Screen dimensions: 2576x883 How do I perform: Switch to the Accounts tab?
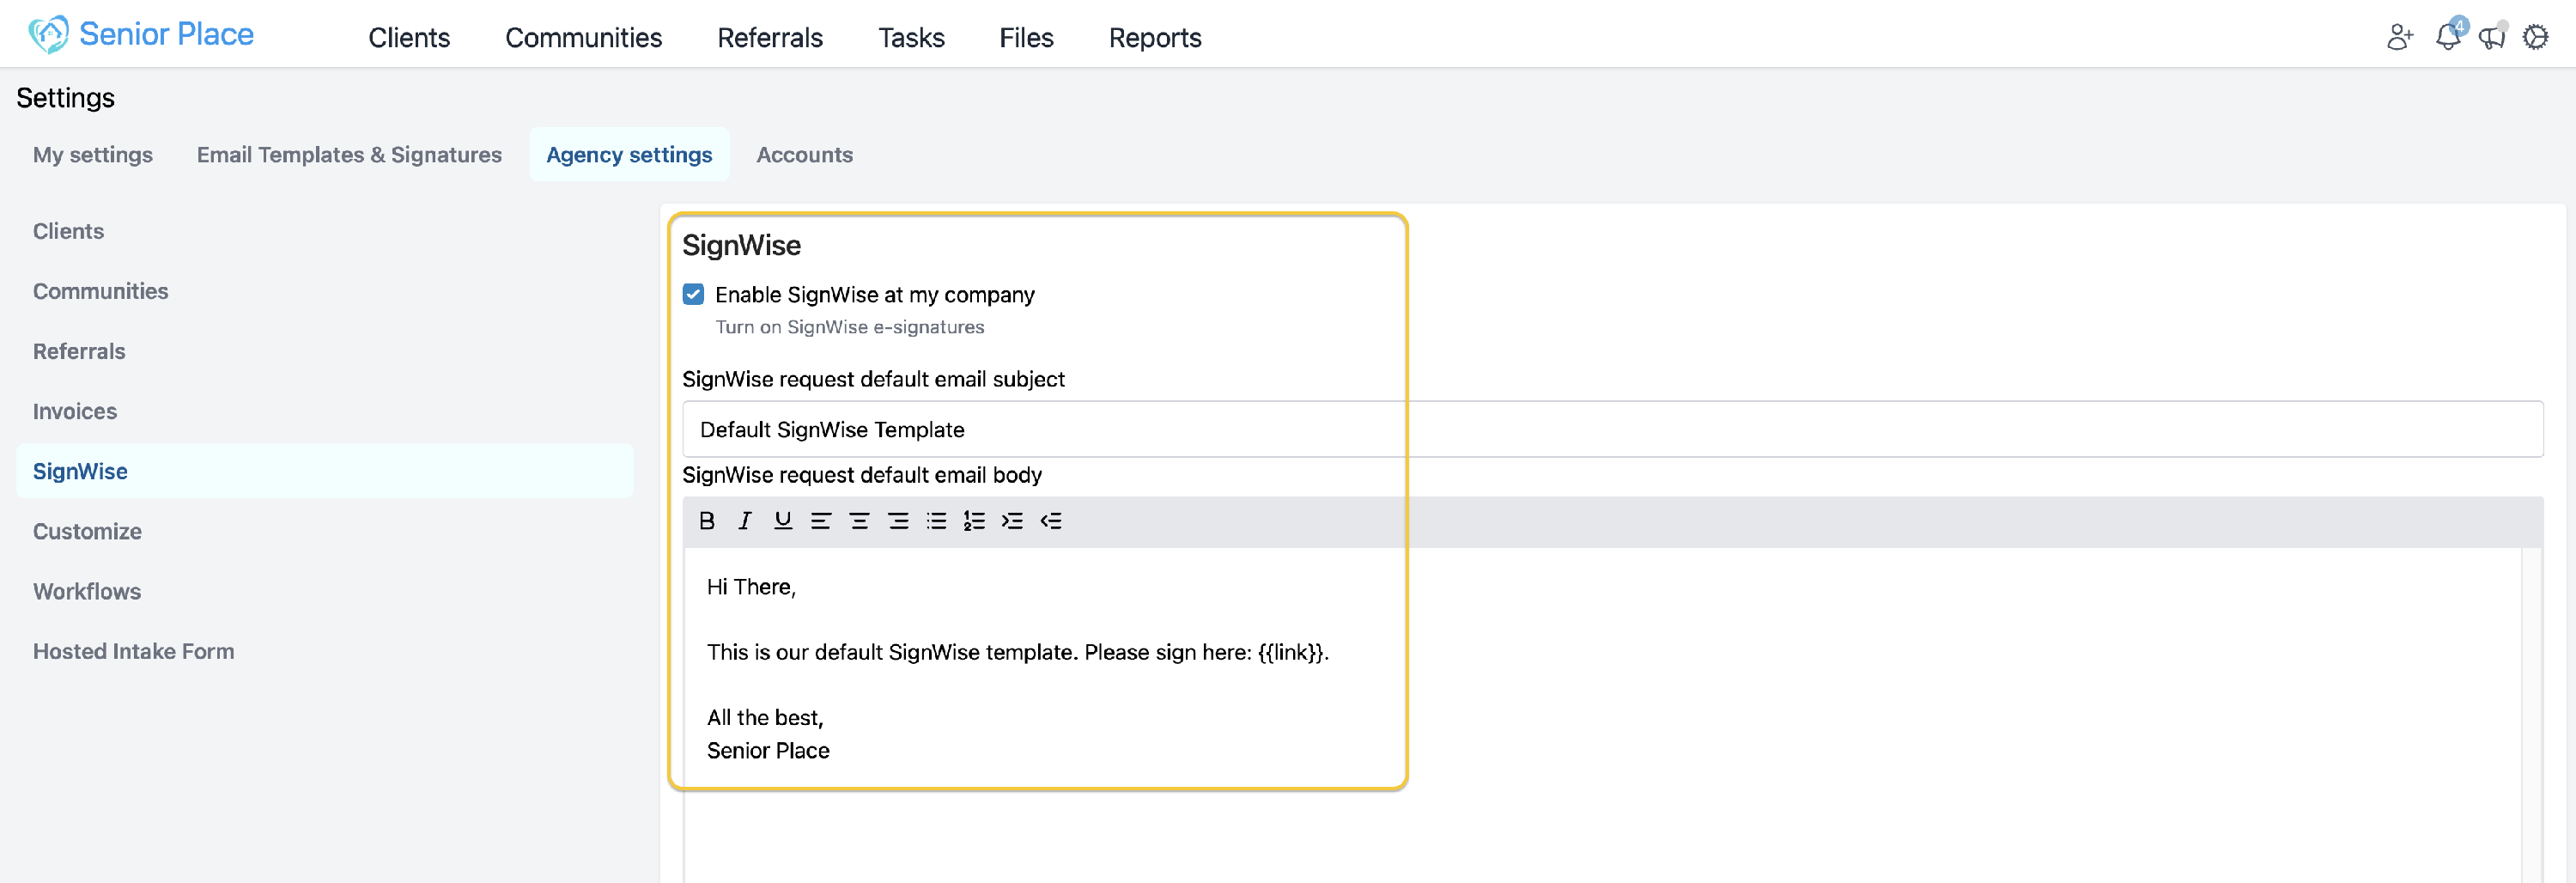[x=805, y=154]
